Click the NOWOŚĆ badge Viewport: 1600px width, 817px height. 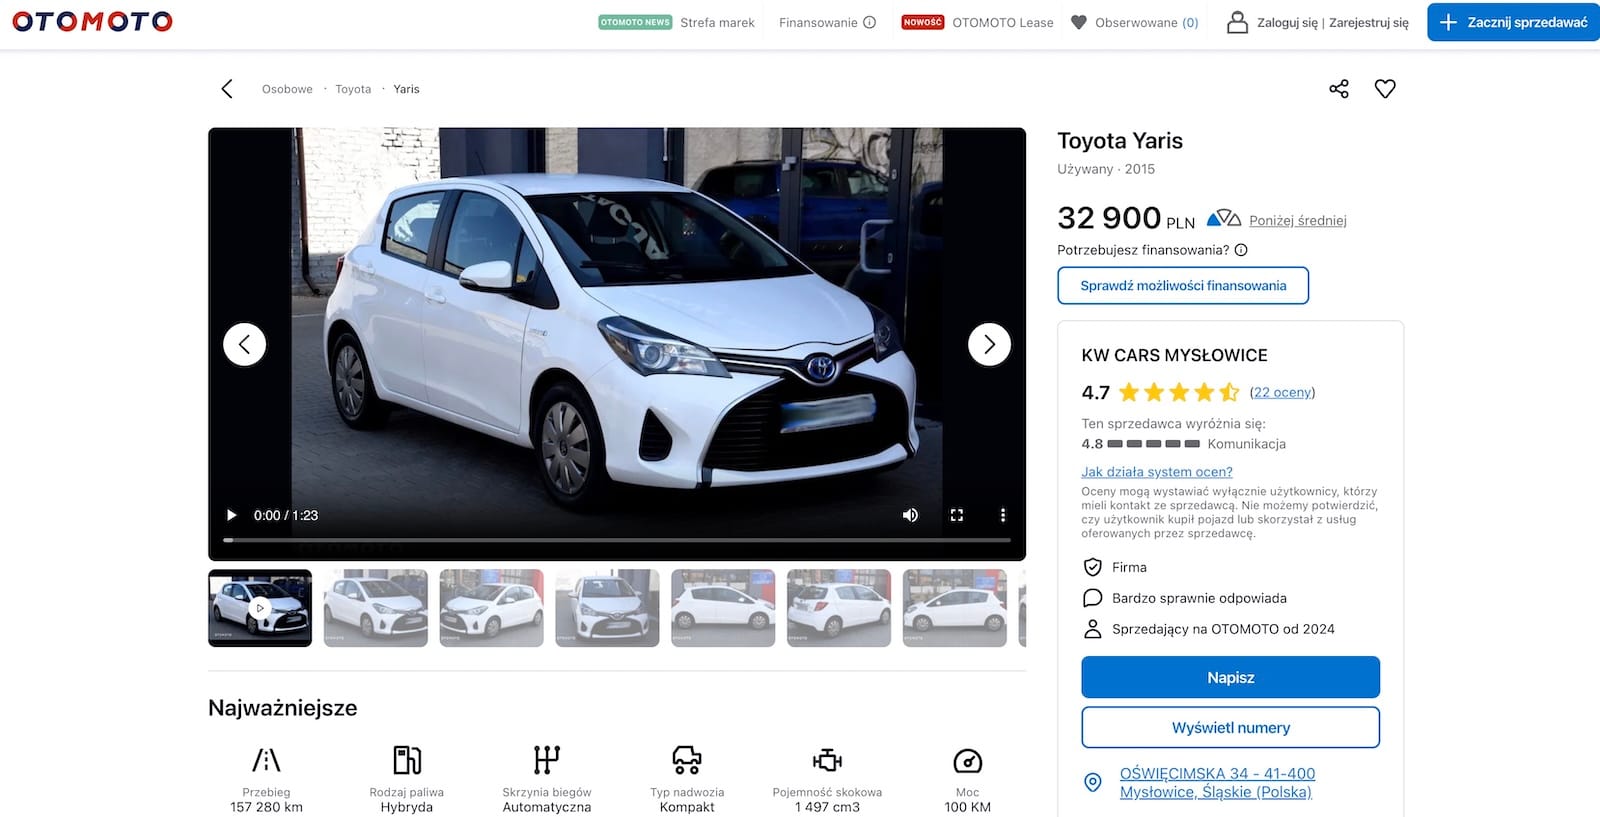pyautogui.click(x=922, y=22)
